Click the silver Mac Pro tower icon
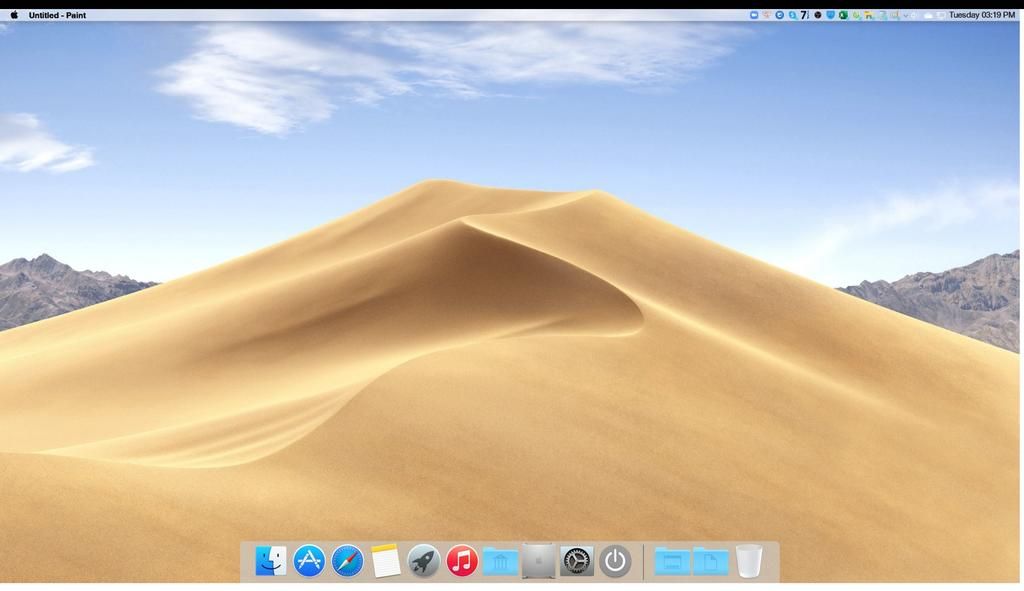Image resolution: width=1024 pixels, height=591 pixels. coord(538,560)
